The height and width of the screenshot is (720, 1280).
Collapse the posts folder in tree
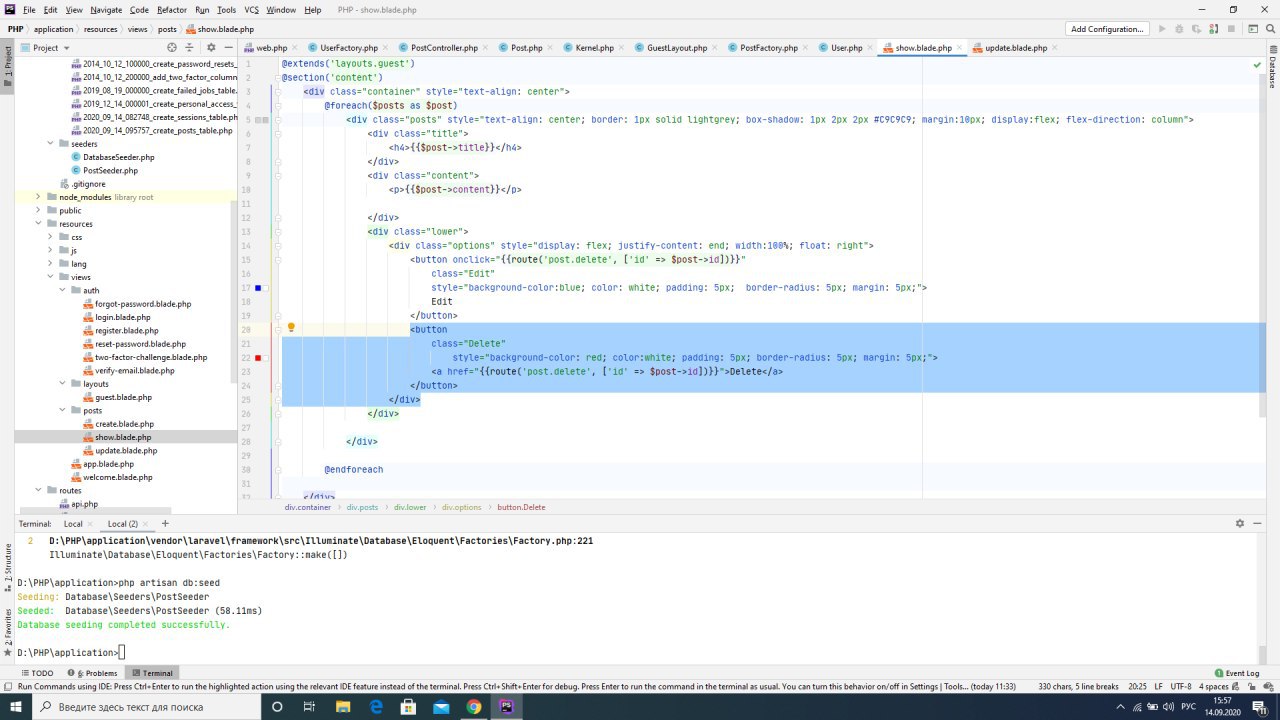pos(63,410)
